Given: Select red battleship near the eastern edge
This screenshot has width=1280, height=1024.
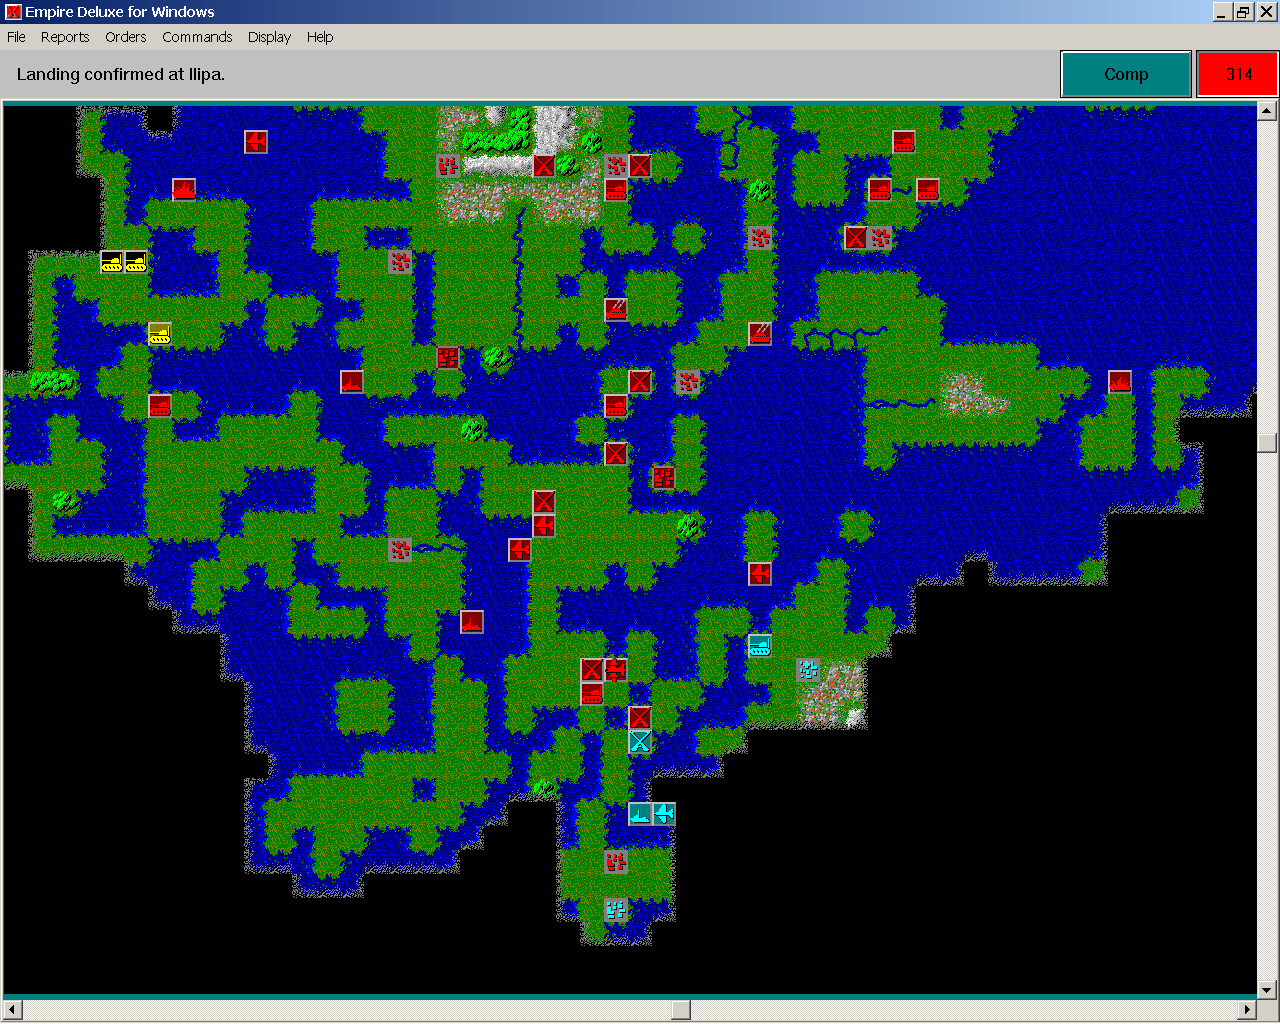Looking at the screenshot, I should coord(1120,382).
